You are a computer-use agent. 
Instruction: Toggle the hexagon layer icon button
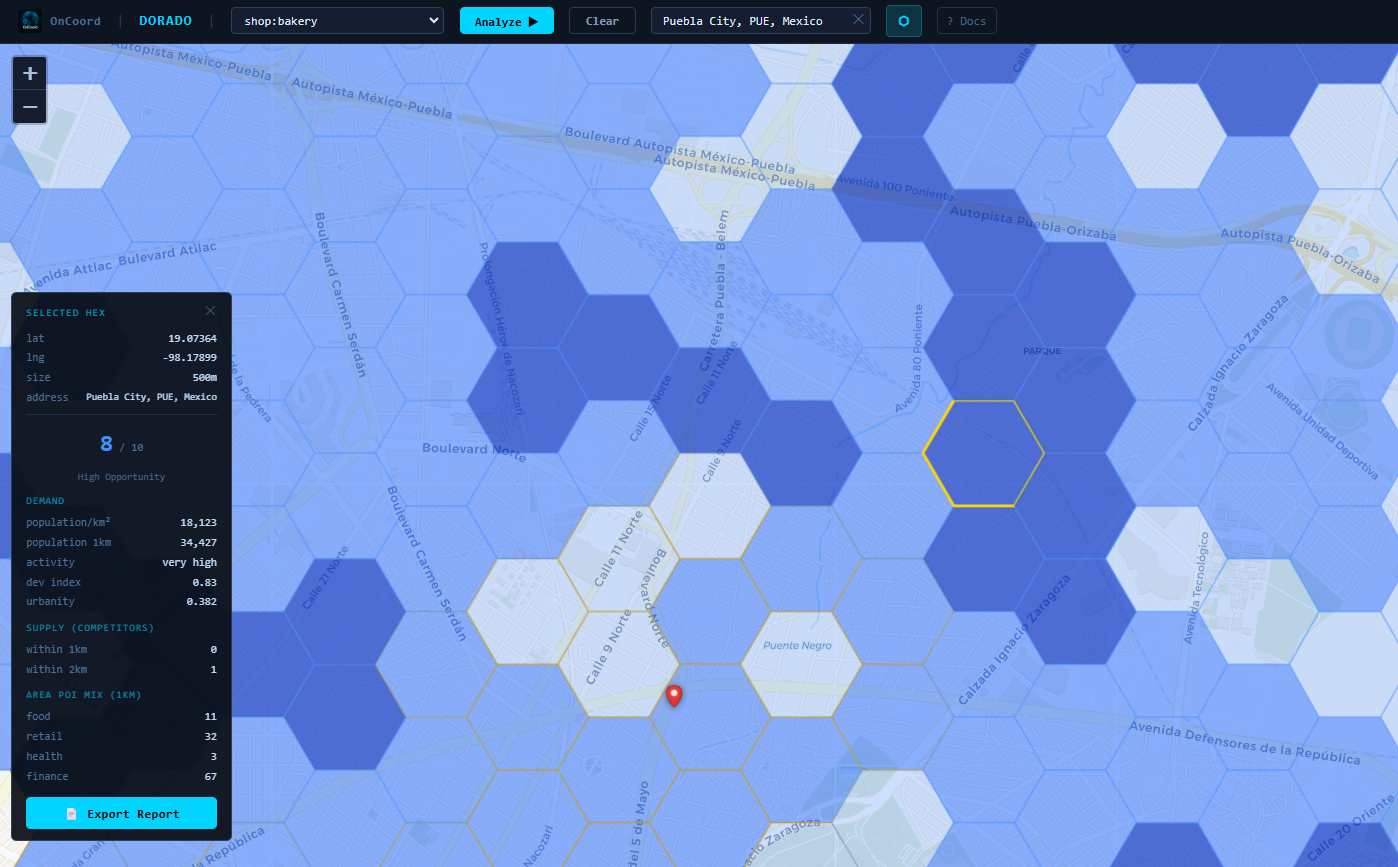pyautogui.click(x=904, y=21)
